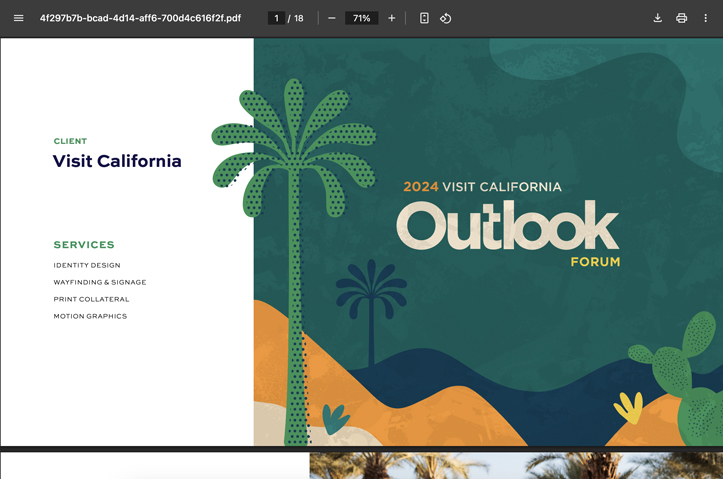Screen dimensions: 723x479
Task: Toggle fit to page icon
Action: click(x=424, y=18)
